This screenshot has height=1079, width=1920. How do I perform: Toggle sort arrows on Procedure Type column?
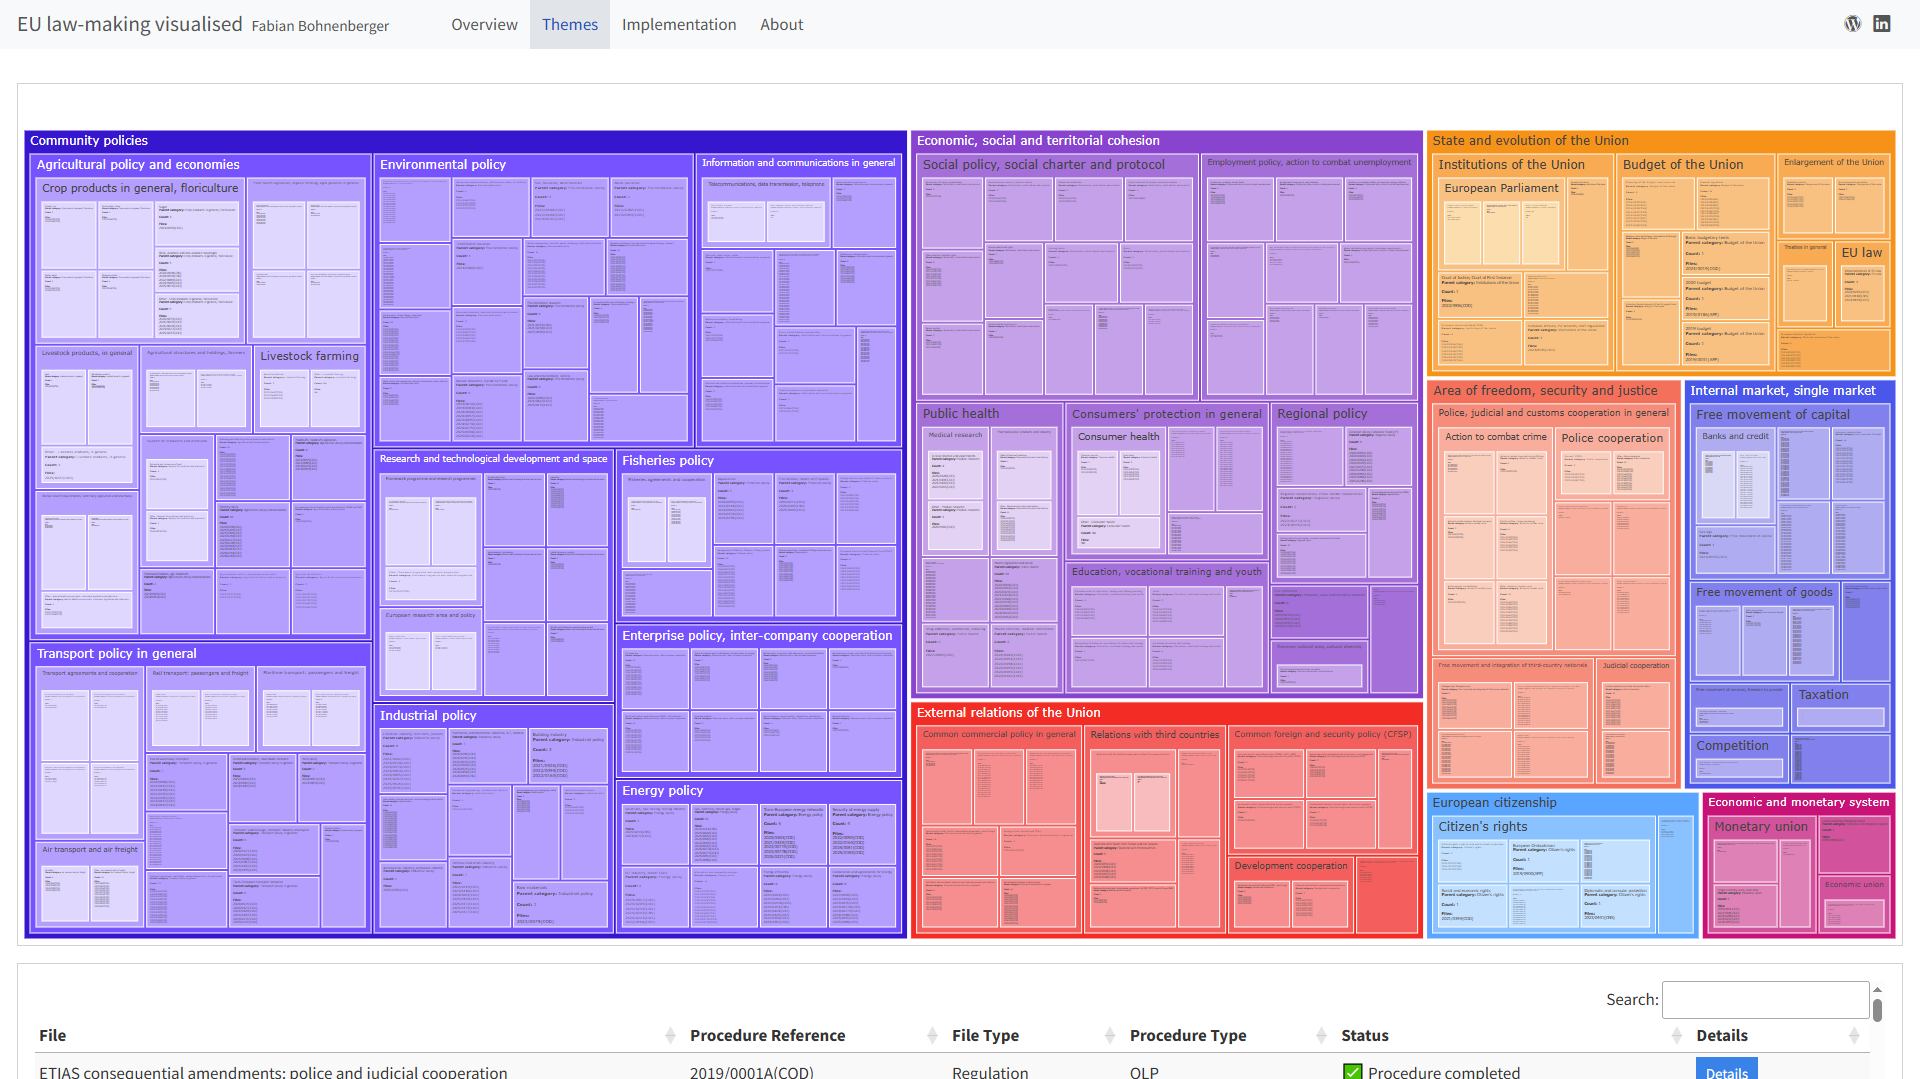1321,1036
